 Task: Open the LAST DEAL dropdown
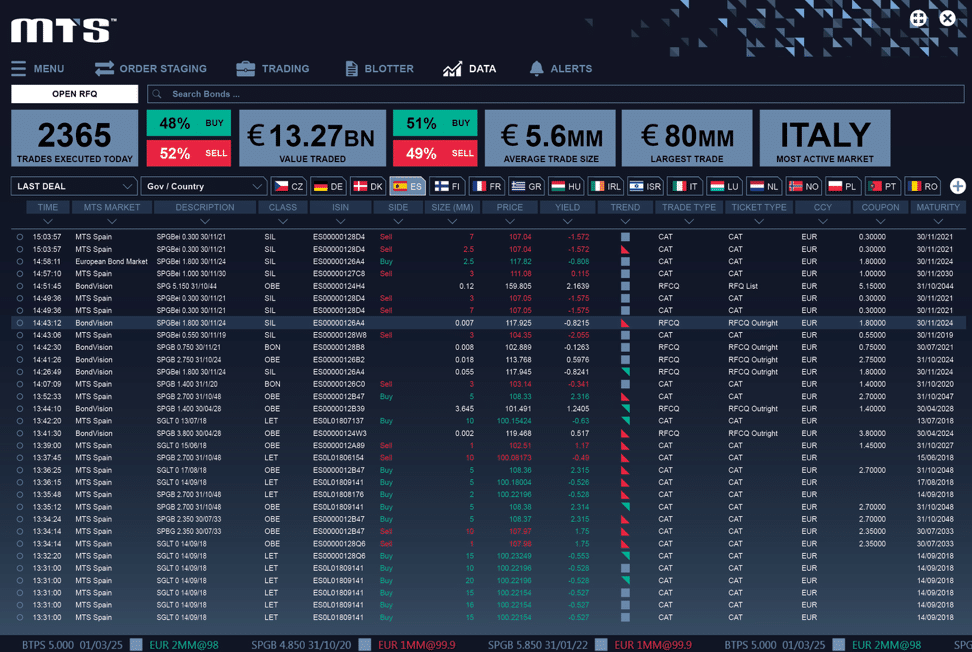74,186
